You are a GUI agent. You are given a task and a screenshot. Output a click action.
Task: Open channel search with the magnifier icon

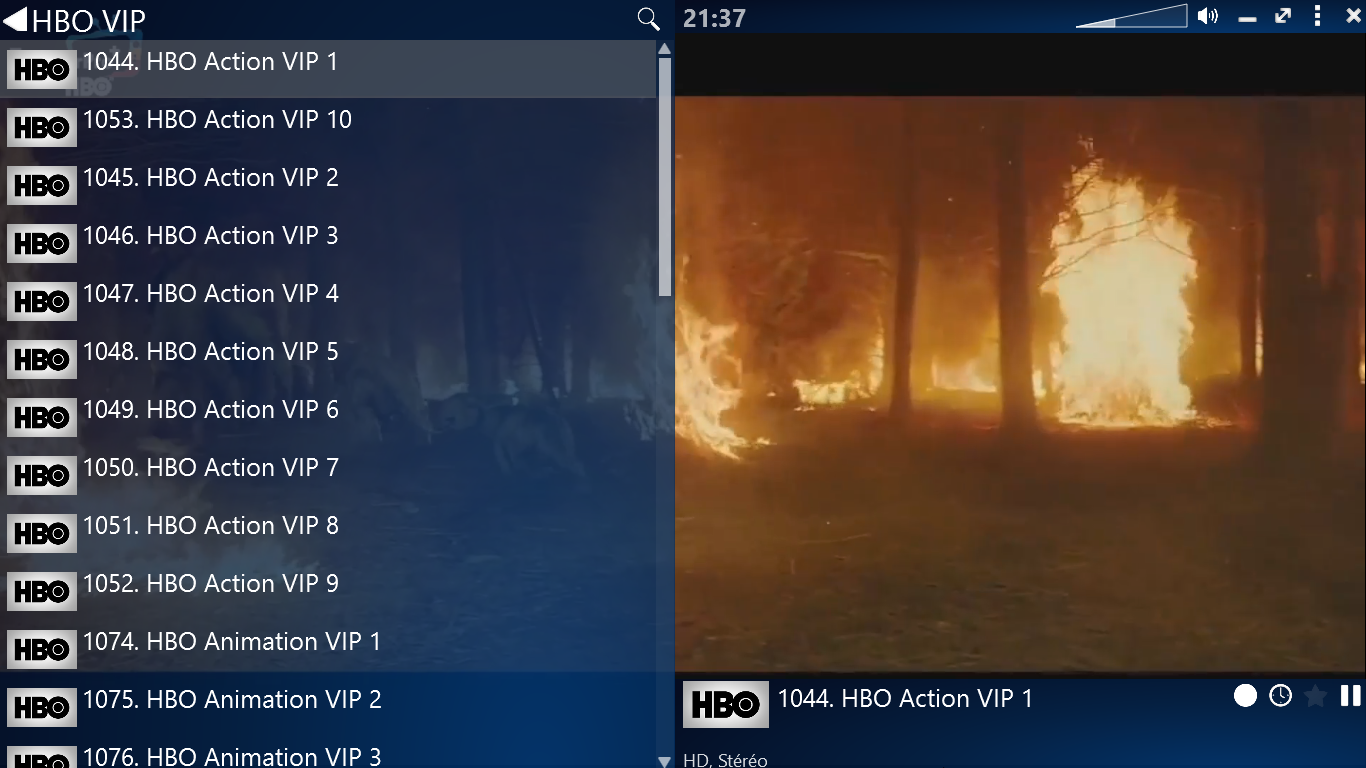[648, 19]
